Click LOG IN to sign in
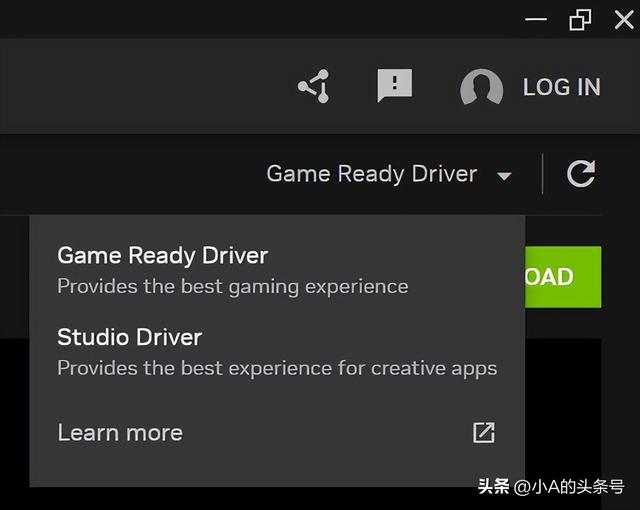The height and width of the screenshot is (510, 640). pos(561,87)
